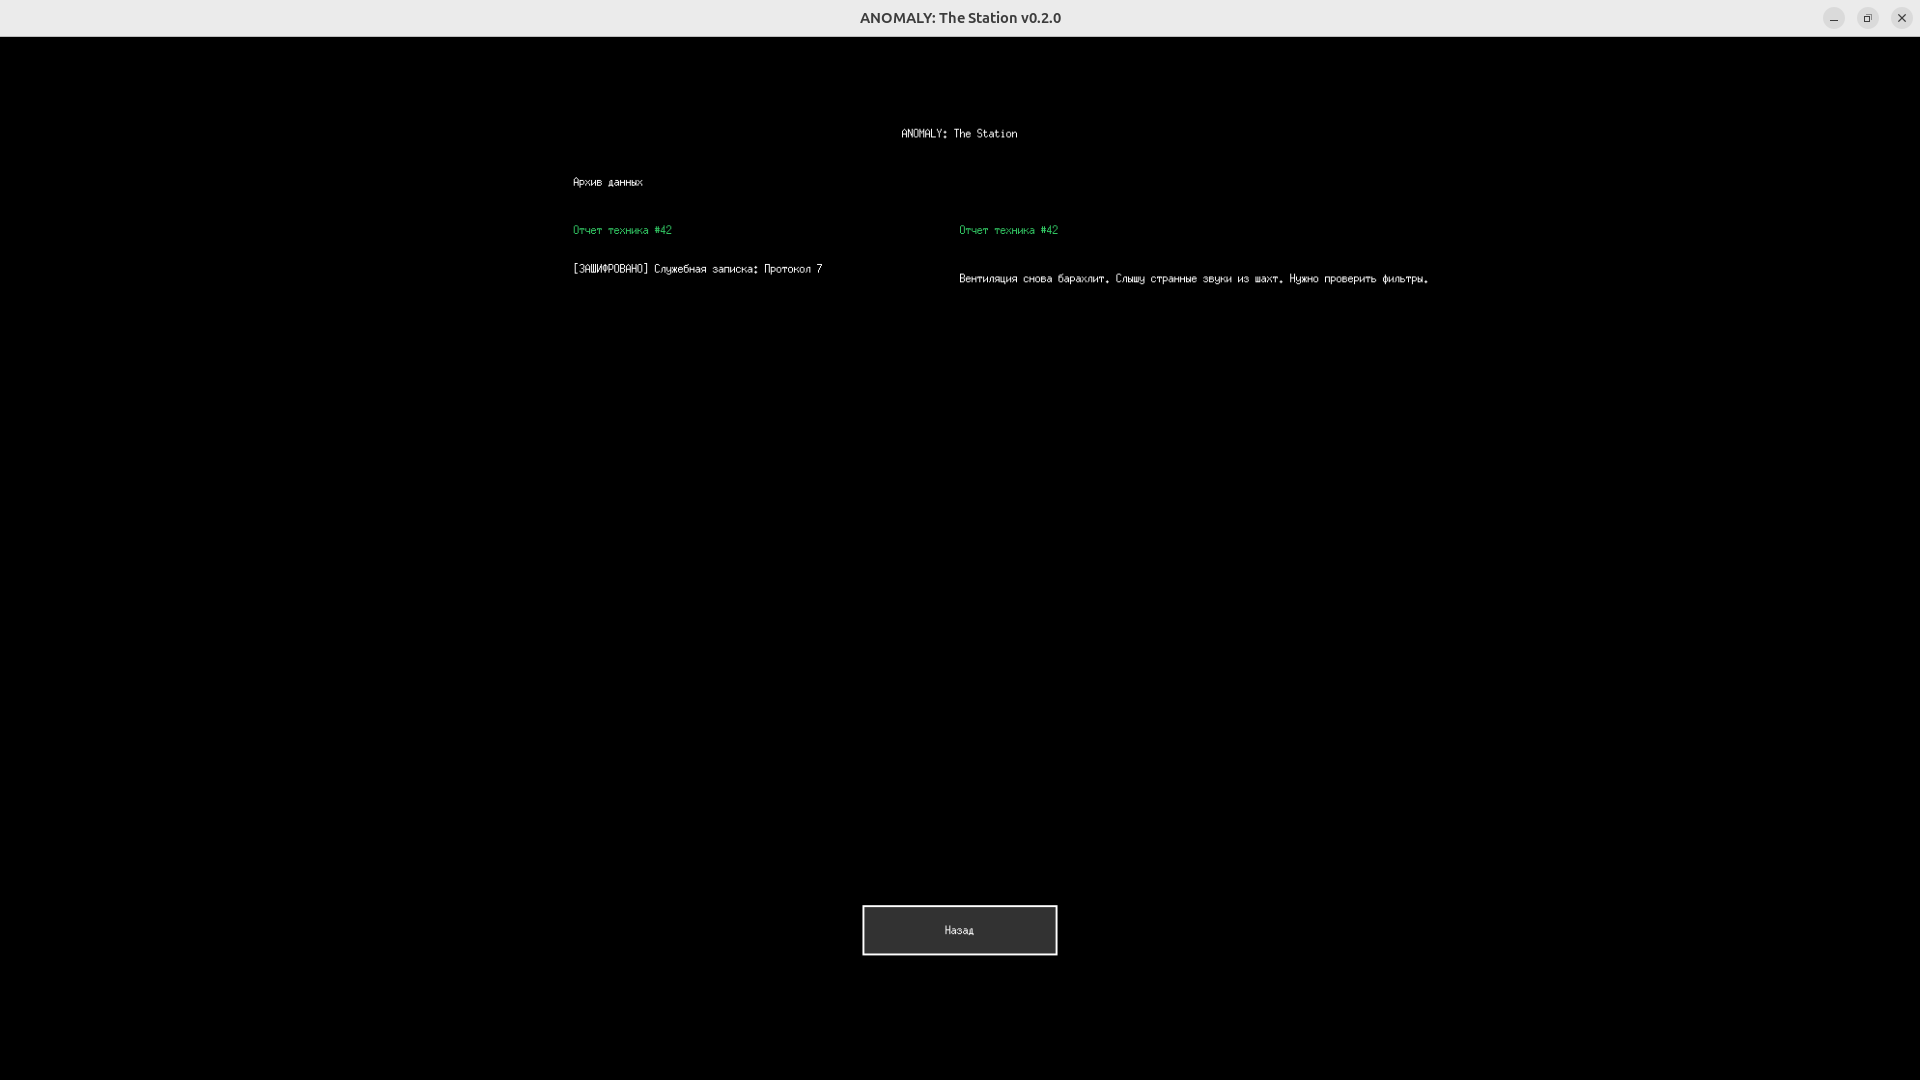Click the word Вентиляция in the report text
This screenshot has width=1920, height=1080.
click(x=987, y=279)
